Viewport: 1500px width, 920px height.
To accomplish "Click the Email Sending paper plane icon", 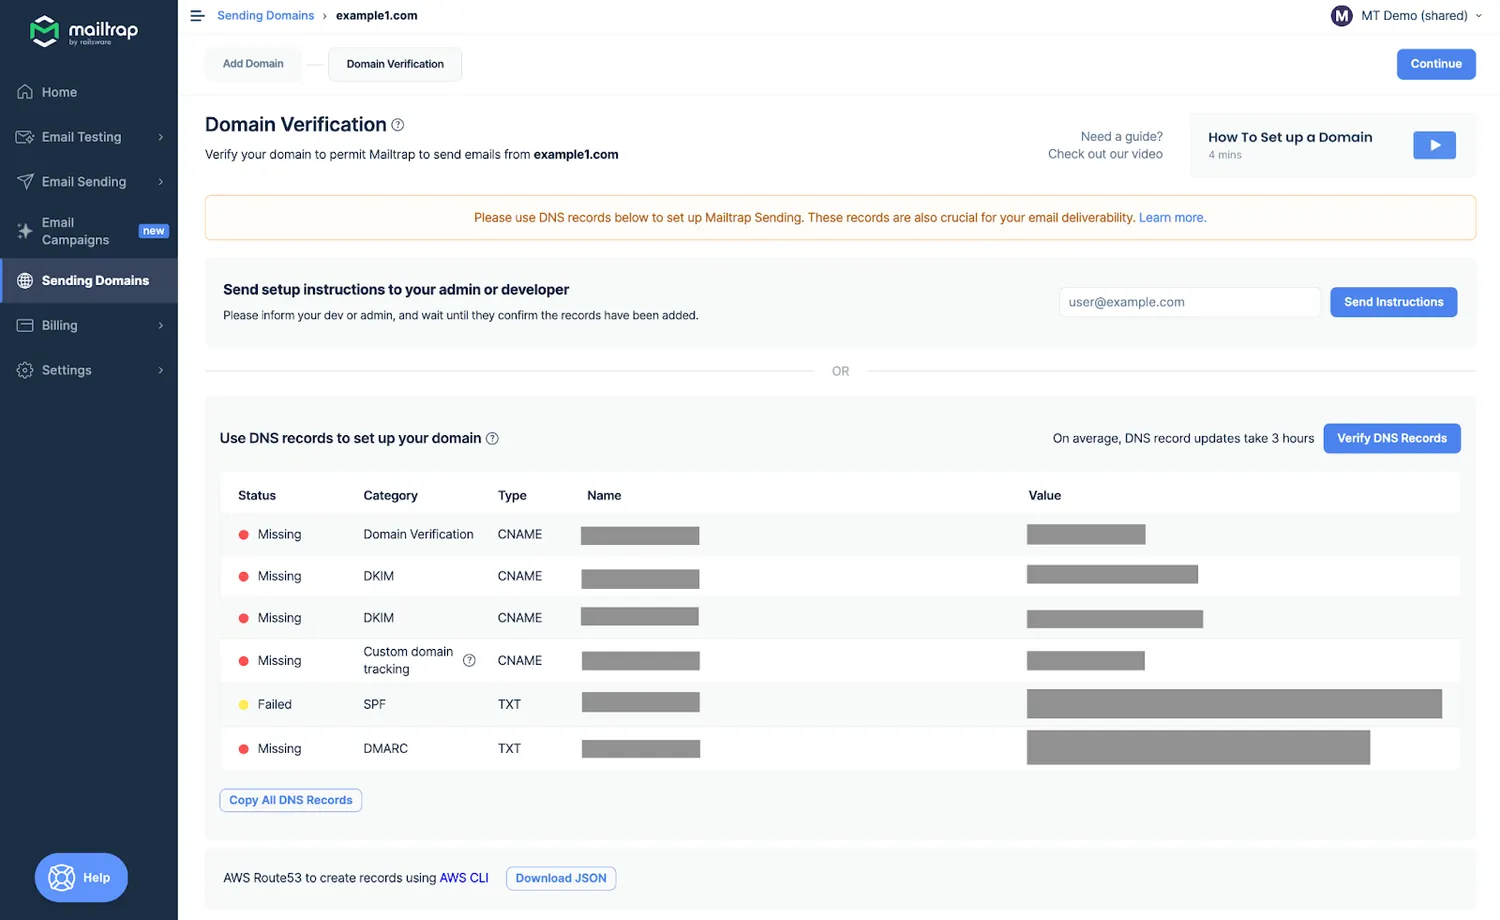I will click(25, 181).
